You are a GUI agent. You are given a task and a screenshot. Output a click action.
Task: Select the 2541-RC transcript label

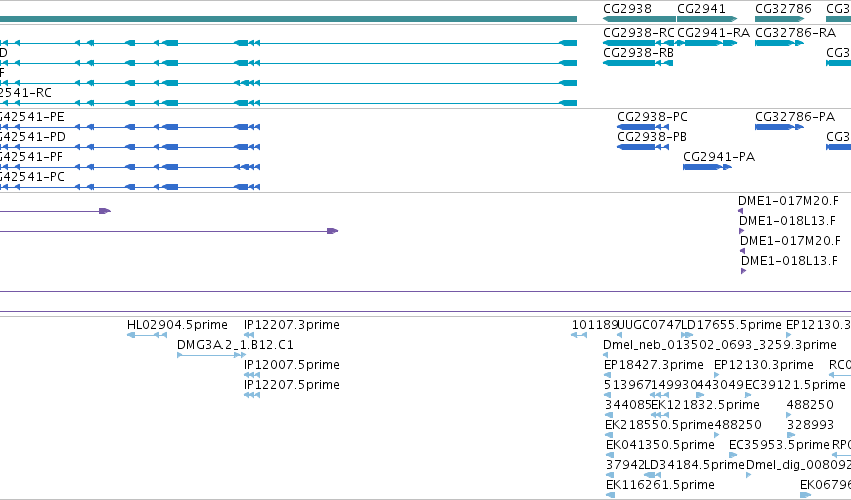point(26,93)
